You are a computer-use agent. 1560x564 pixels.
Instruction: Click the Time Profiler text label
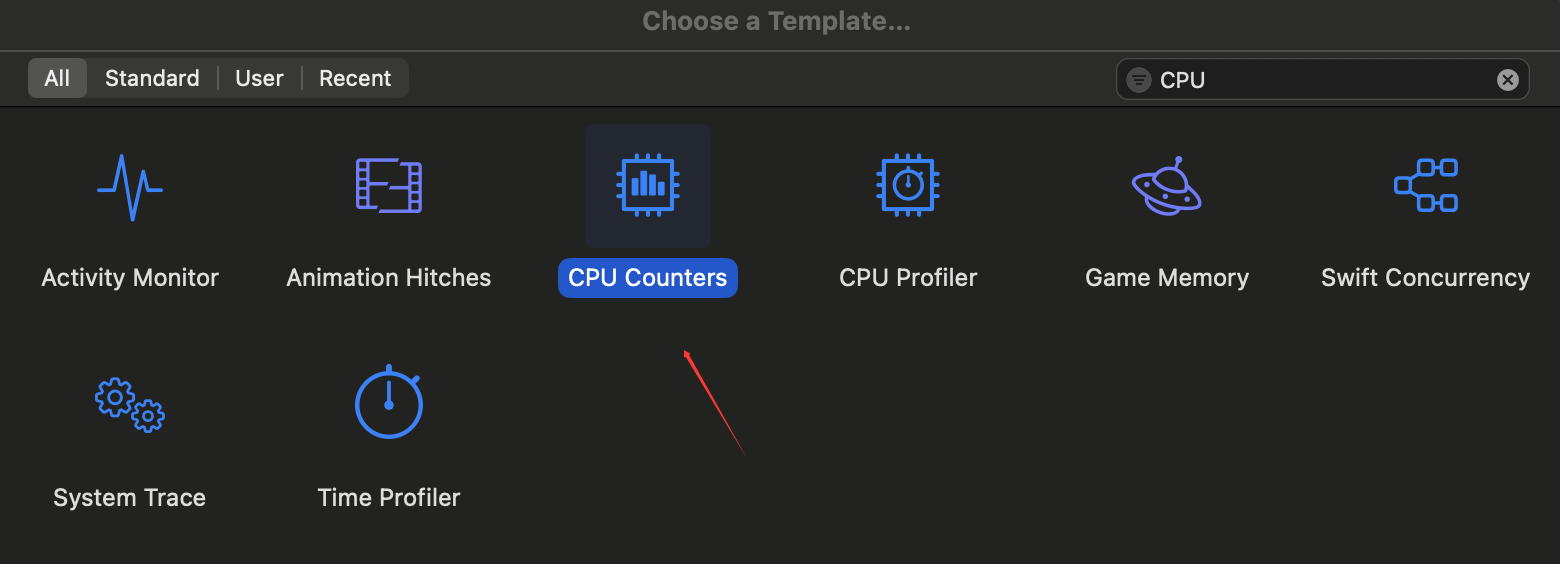[389, 498]
